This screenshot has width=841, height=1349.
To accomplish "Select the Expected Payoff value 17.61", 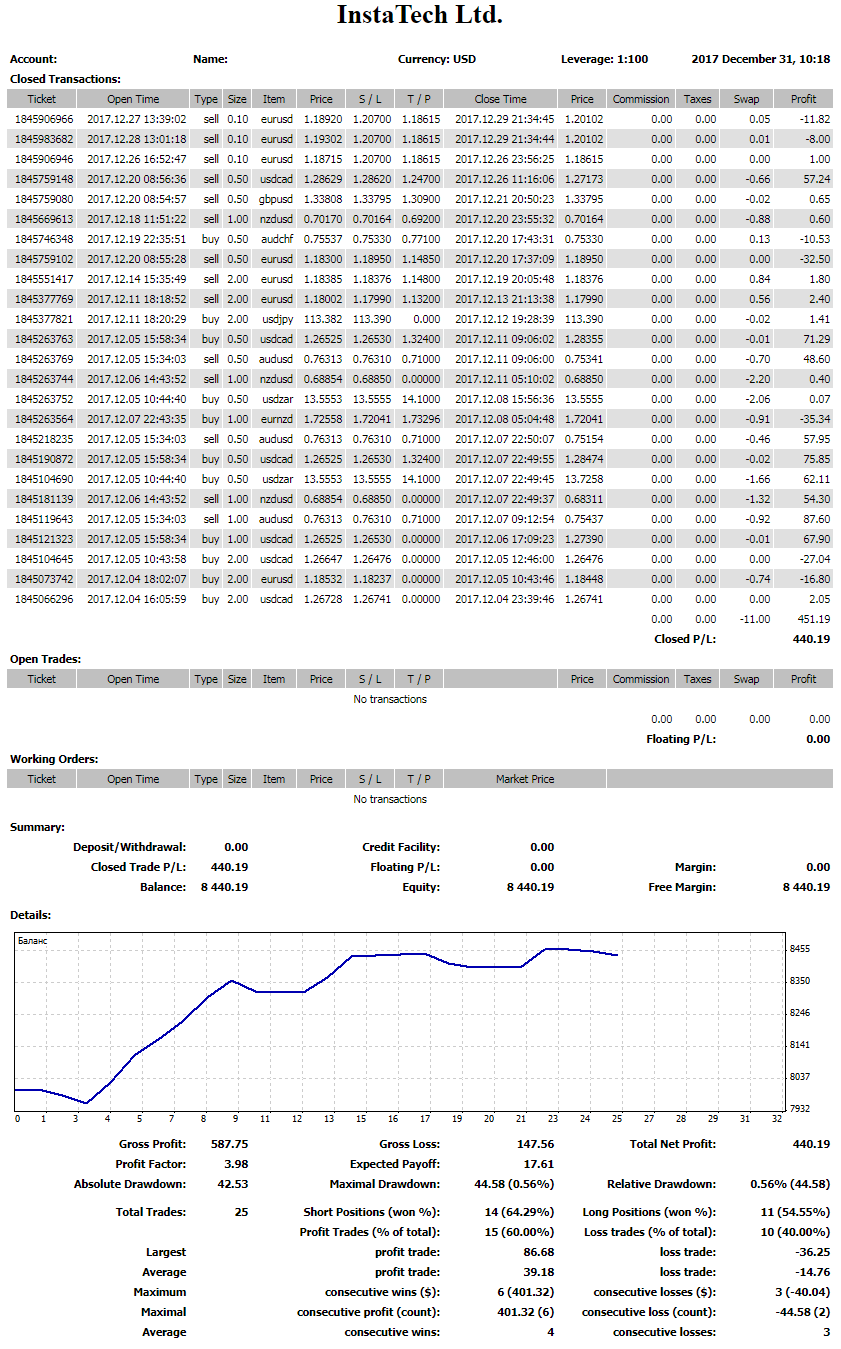I will tap(539, 1164).
